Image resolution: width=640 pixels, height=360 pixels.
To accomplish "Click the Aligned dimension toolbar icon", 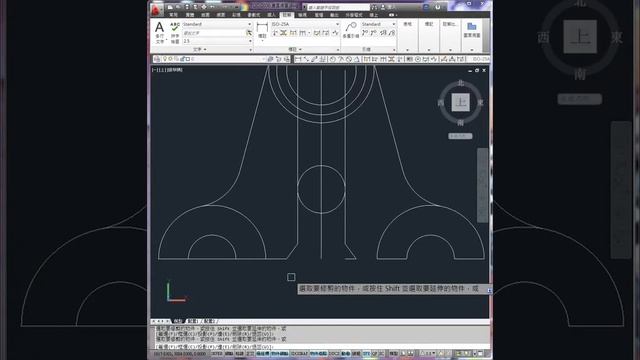I will pos(306,59).
